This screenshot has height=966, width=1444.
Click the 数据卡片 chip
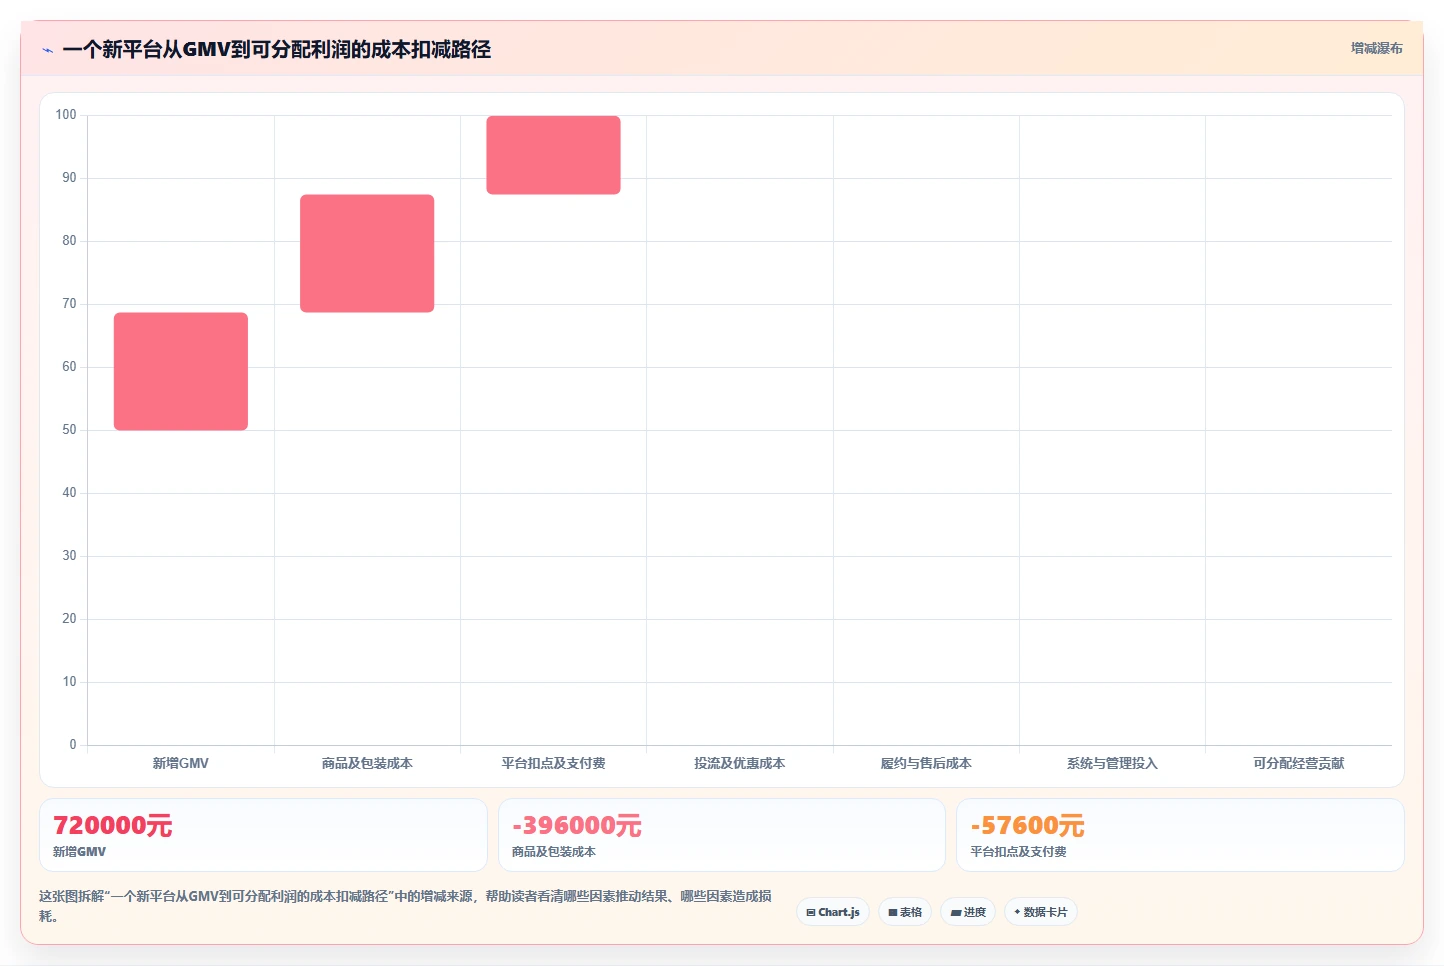coord(1041,912)
